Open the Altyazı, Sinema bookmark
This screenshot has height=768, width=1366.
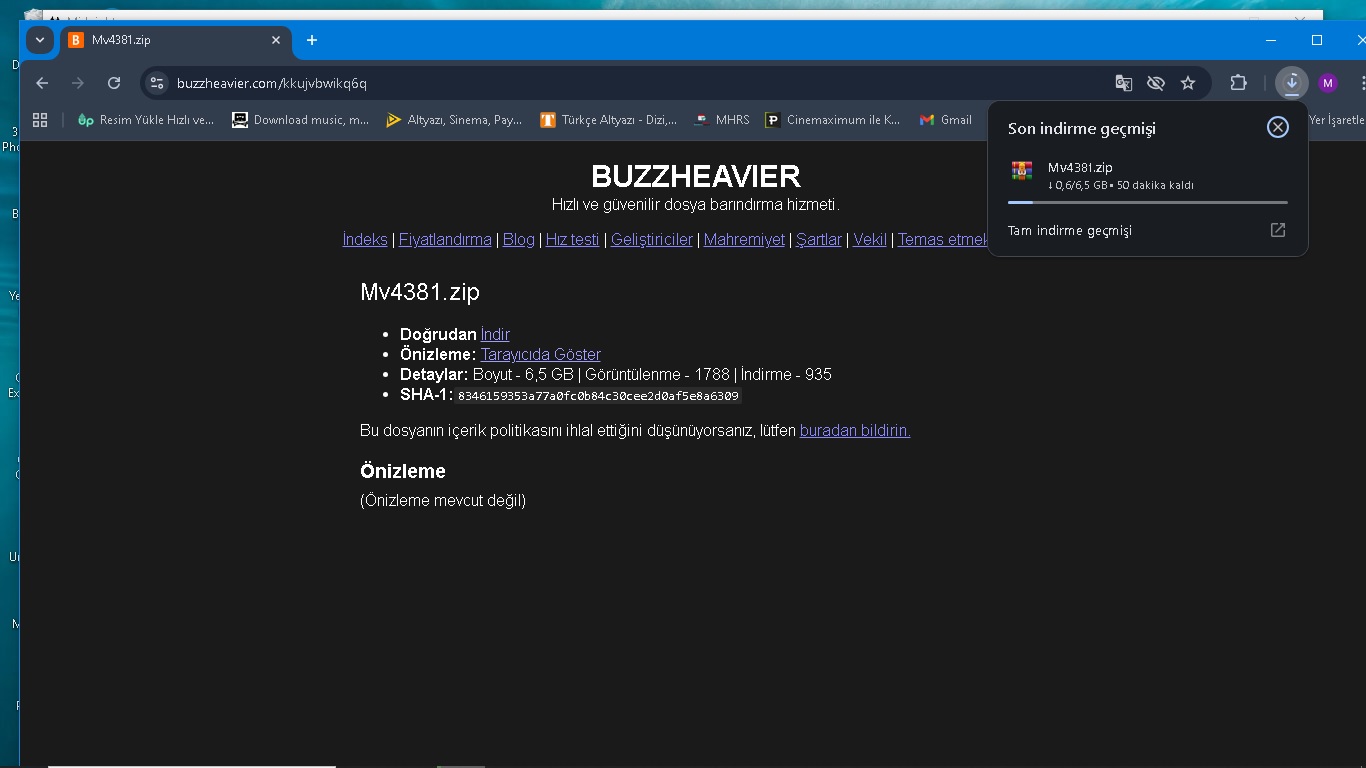coord(453,120)
